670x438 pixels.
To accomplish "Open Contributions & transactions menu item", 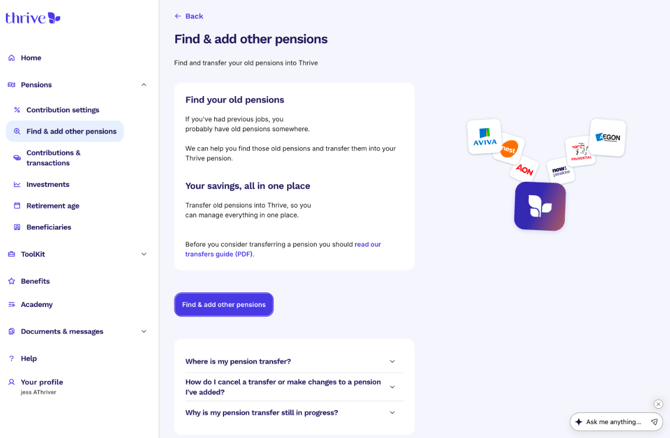I will click(53, 158).
